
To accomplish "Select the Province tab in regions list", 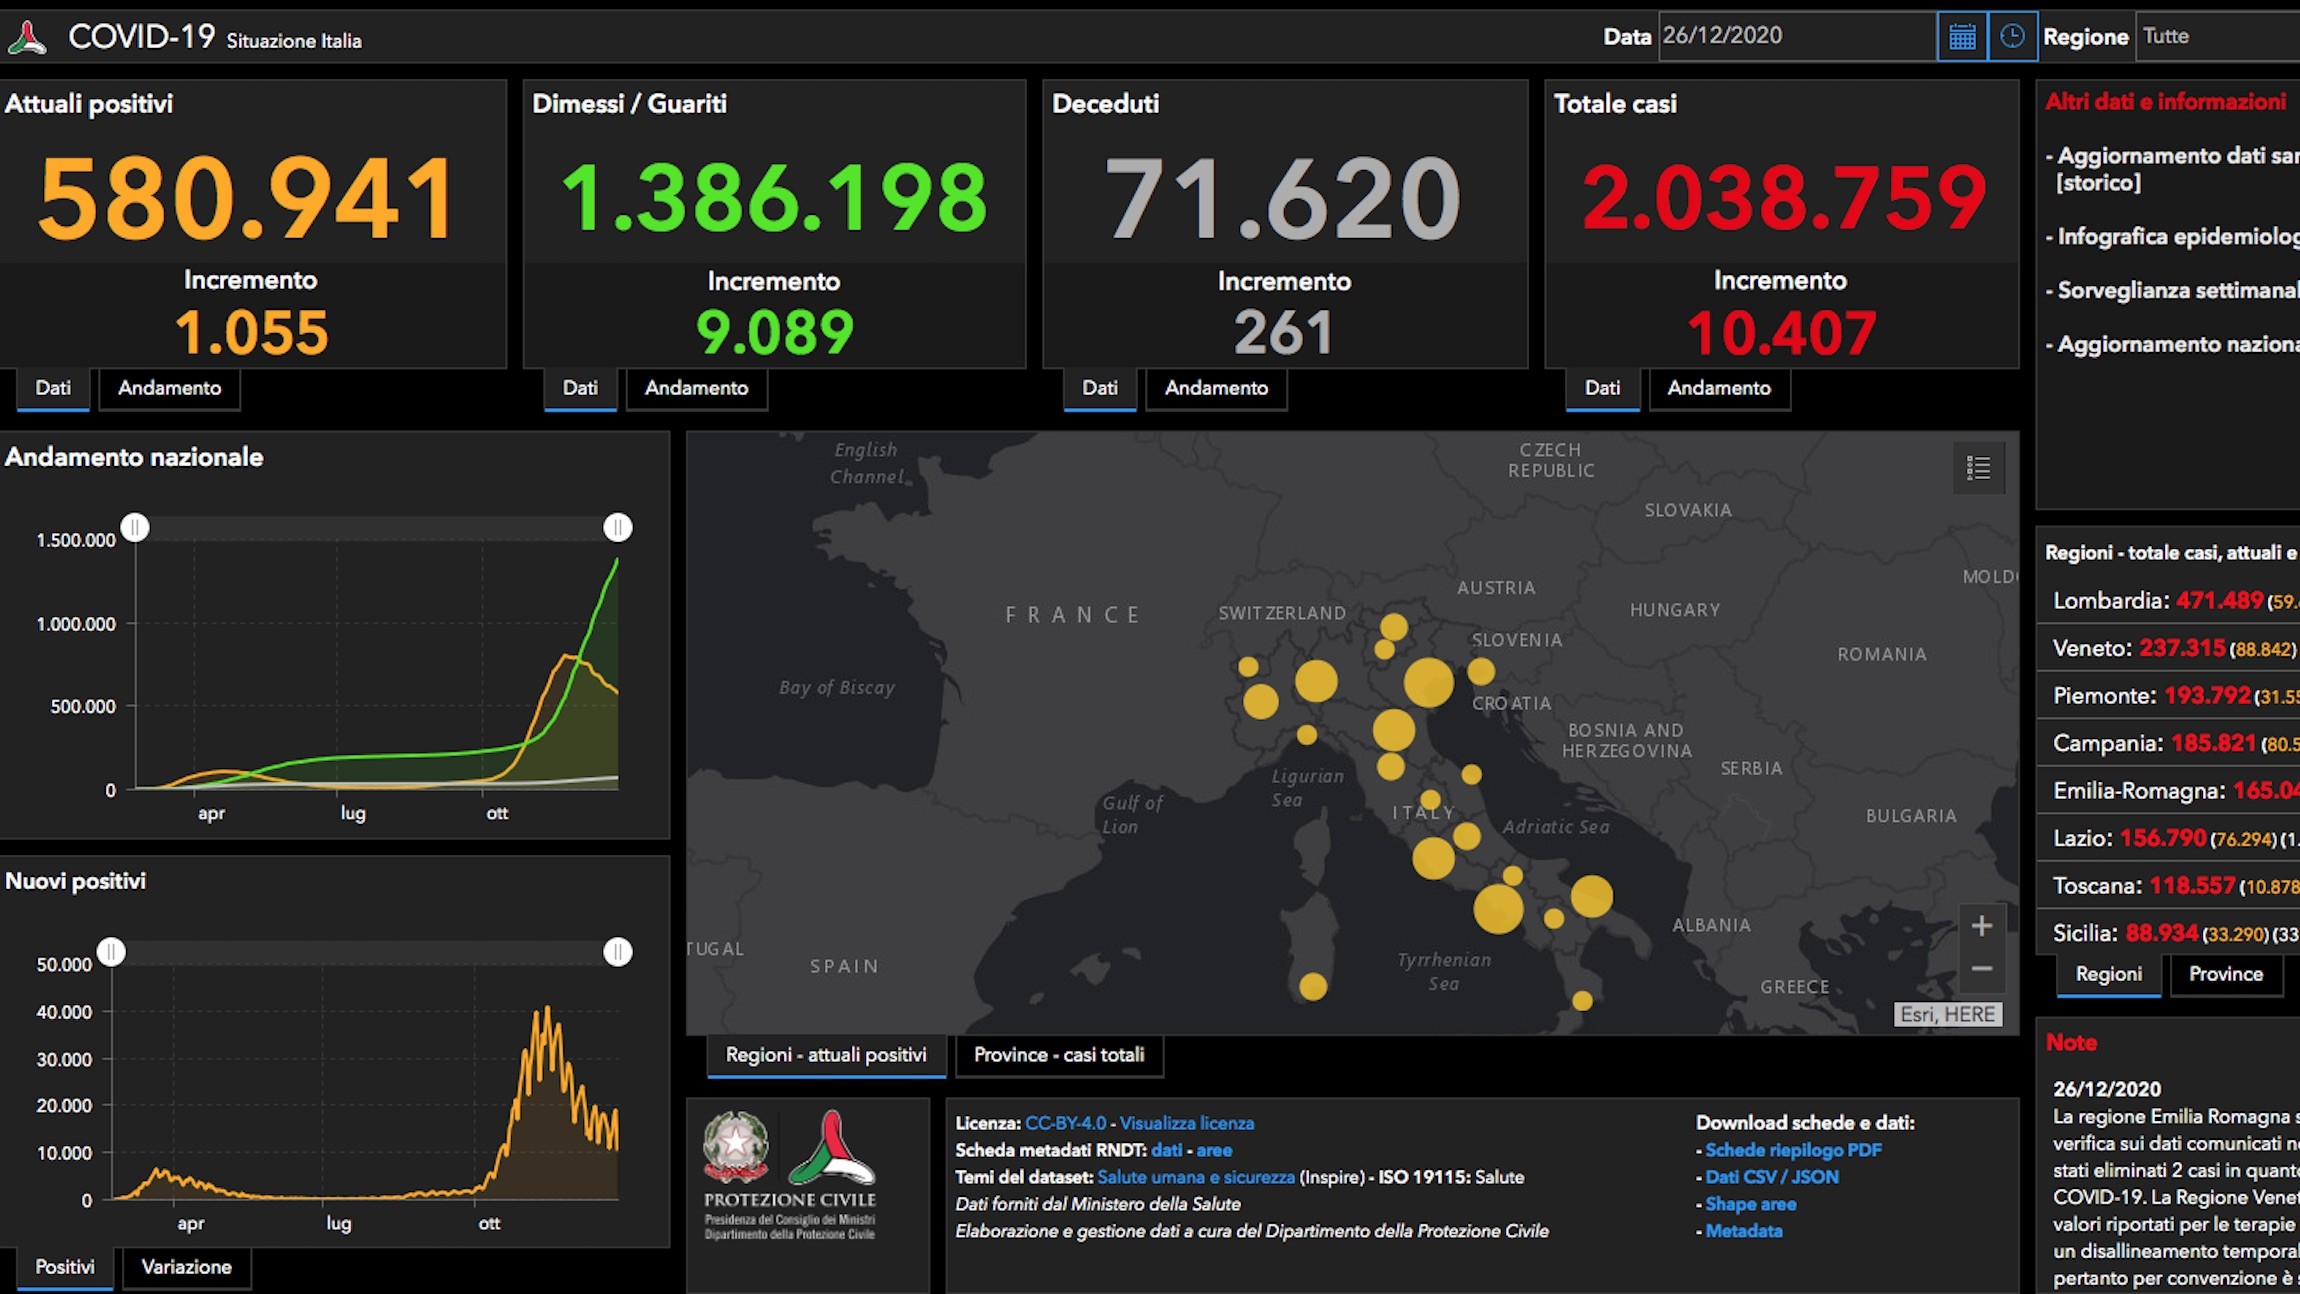I will (x=2225, y=974).
